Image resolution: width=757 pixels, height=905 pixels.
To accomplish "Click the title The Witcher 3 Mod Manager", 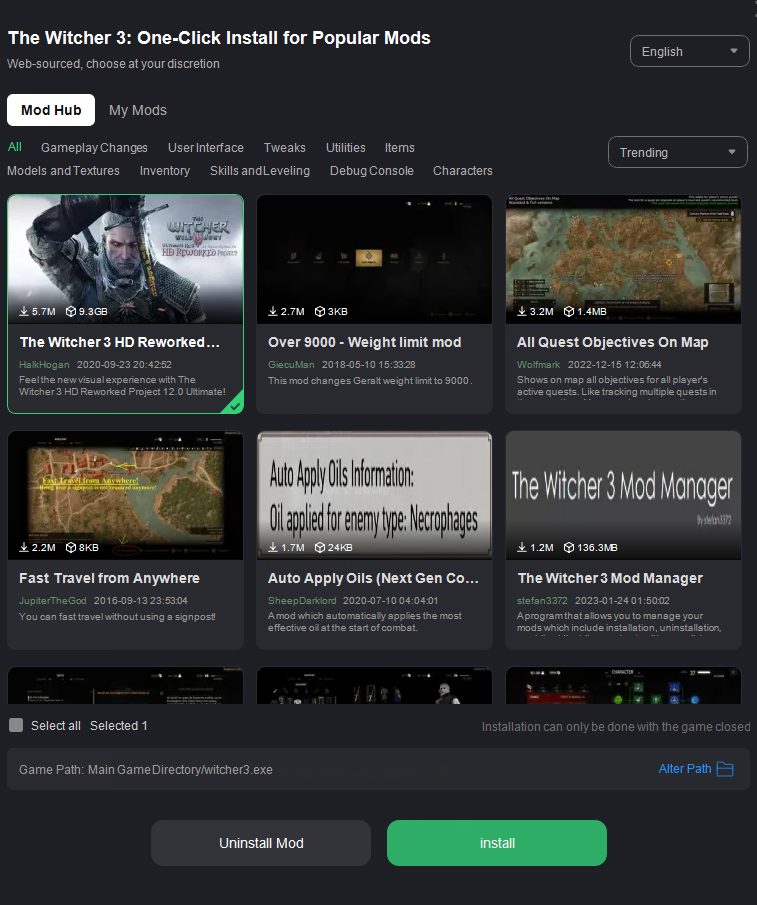I will click(x=610, y=578).
